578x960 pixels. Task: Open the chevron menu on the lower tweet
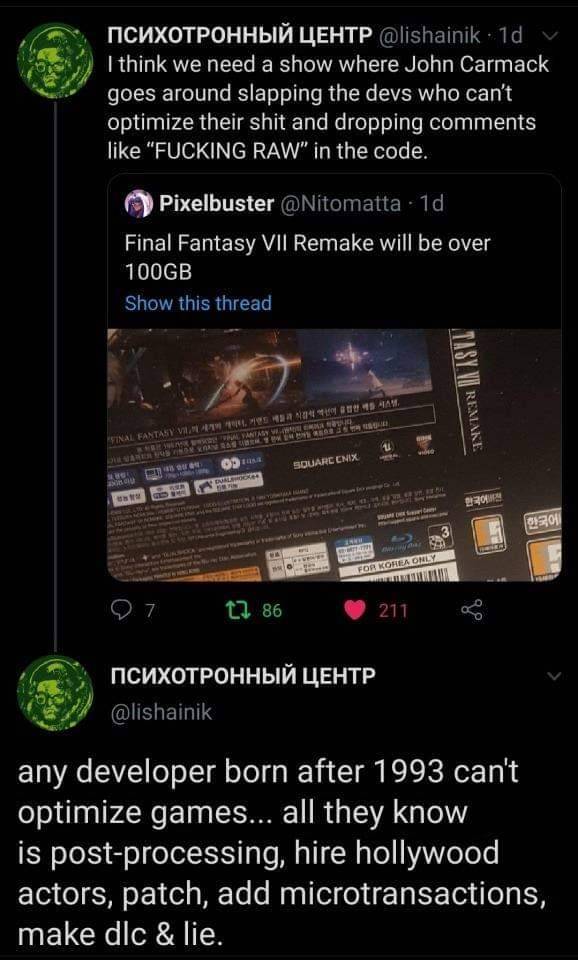(554, 677)
